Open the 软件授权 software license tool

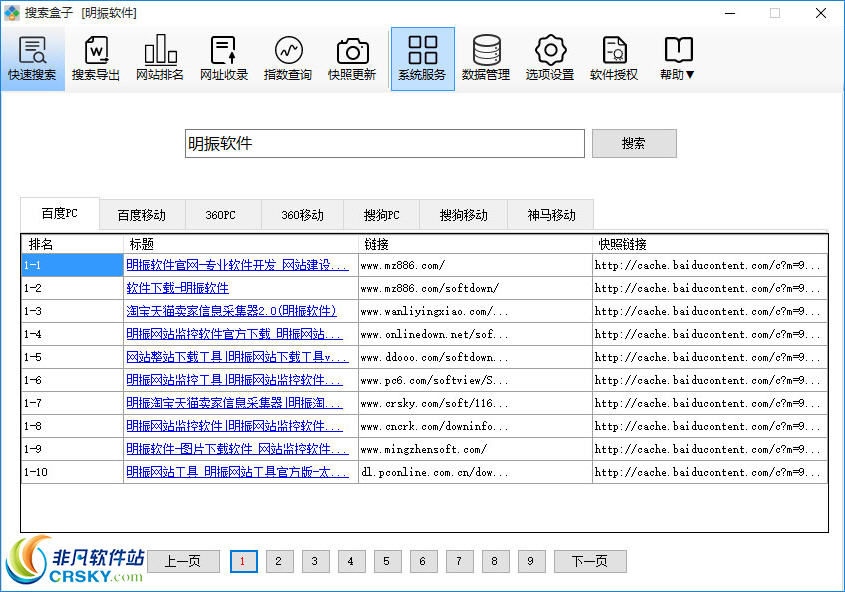click(614, 59)
